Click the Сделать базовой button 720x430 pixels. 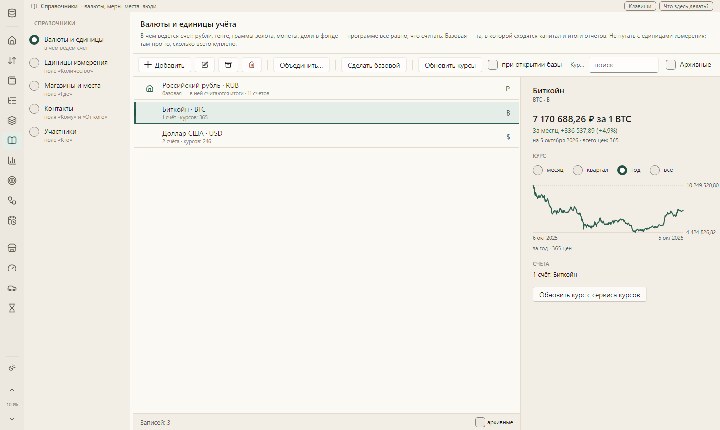pyautogui.click(x=374, y=65)
